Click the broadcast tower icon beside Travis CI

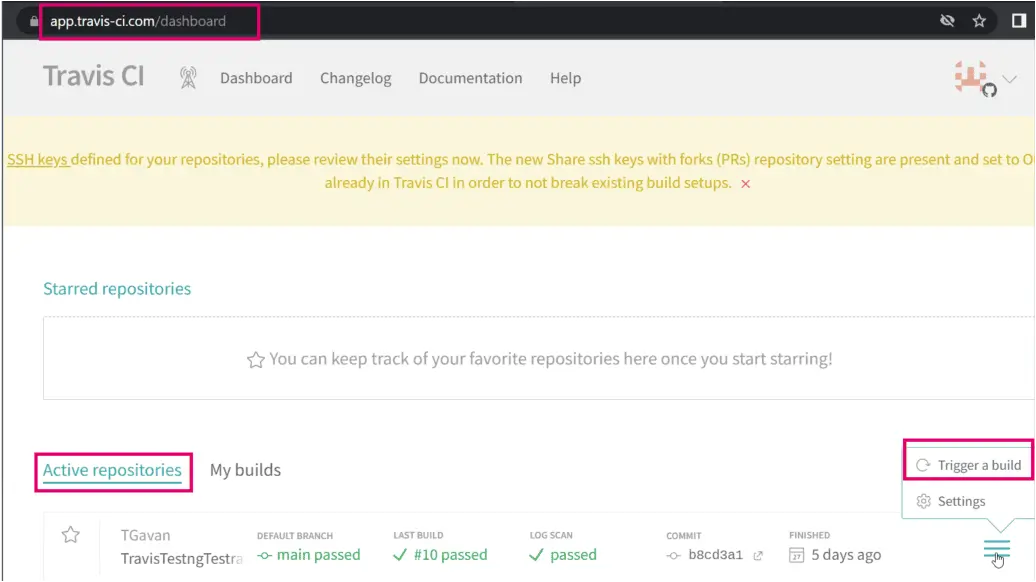point(188,78)
